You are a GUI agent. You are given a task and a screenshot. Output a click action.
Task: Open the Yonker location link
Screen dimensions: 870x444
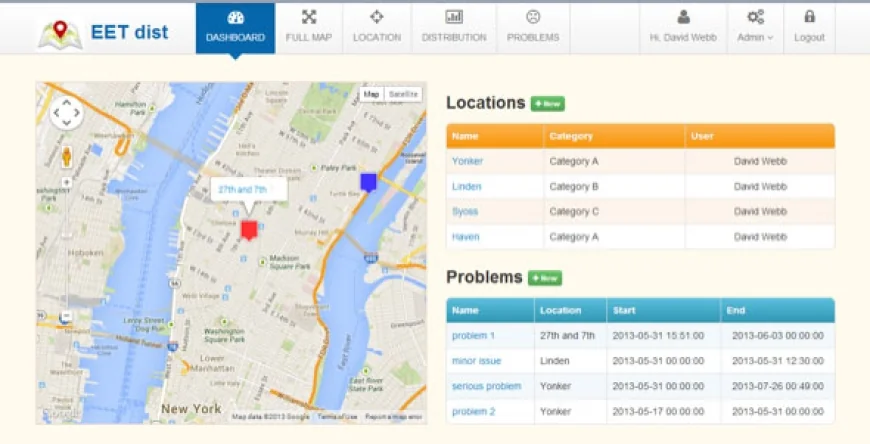(x=466, y=161)
